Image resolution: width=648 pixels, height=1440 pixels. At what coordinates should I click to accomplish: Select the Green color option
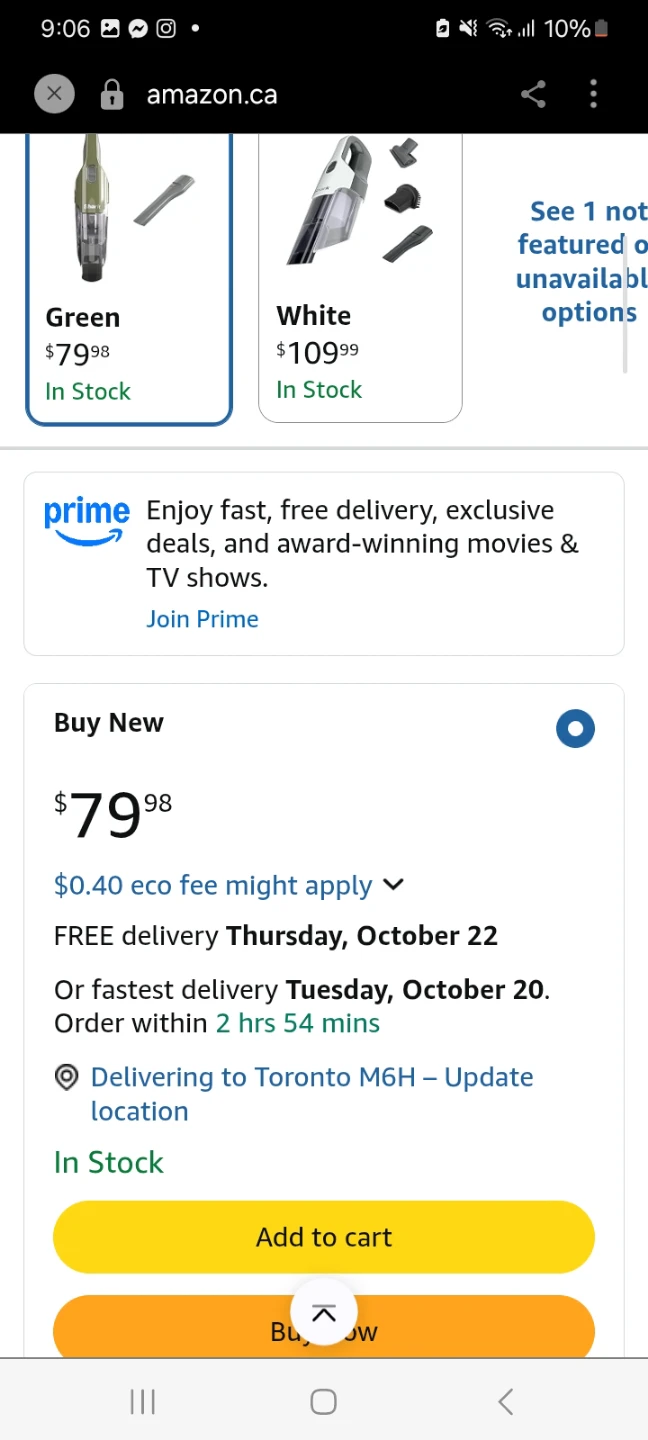129,279
